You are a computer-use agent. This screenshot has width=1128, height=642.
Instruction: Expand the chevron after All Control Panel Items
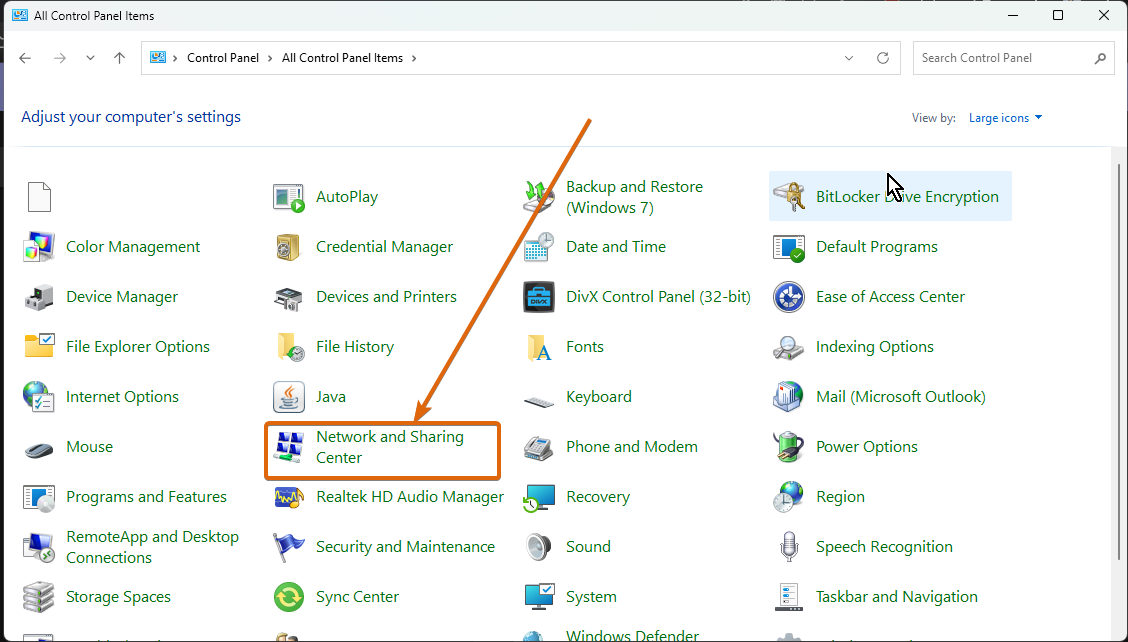coord(414,58)
